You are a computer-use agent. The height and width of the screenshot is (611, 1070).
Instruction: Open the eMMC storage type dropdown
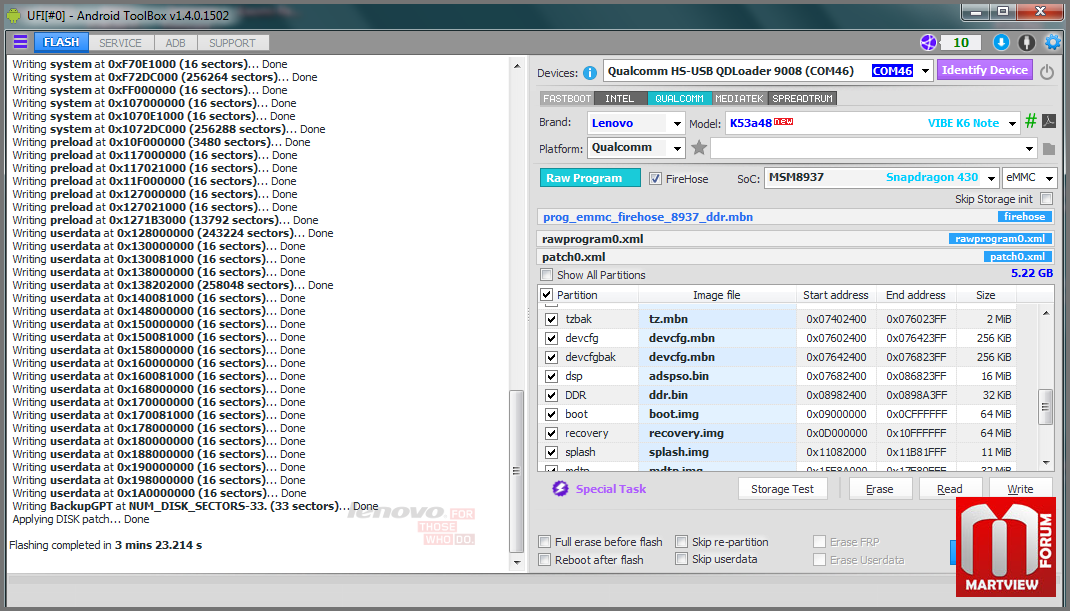(x=1046, y=178)
